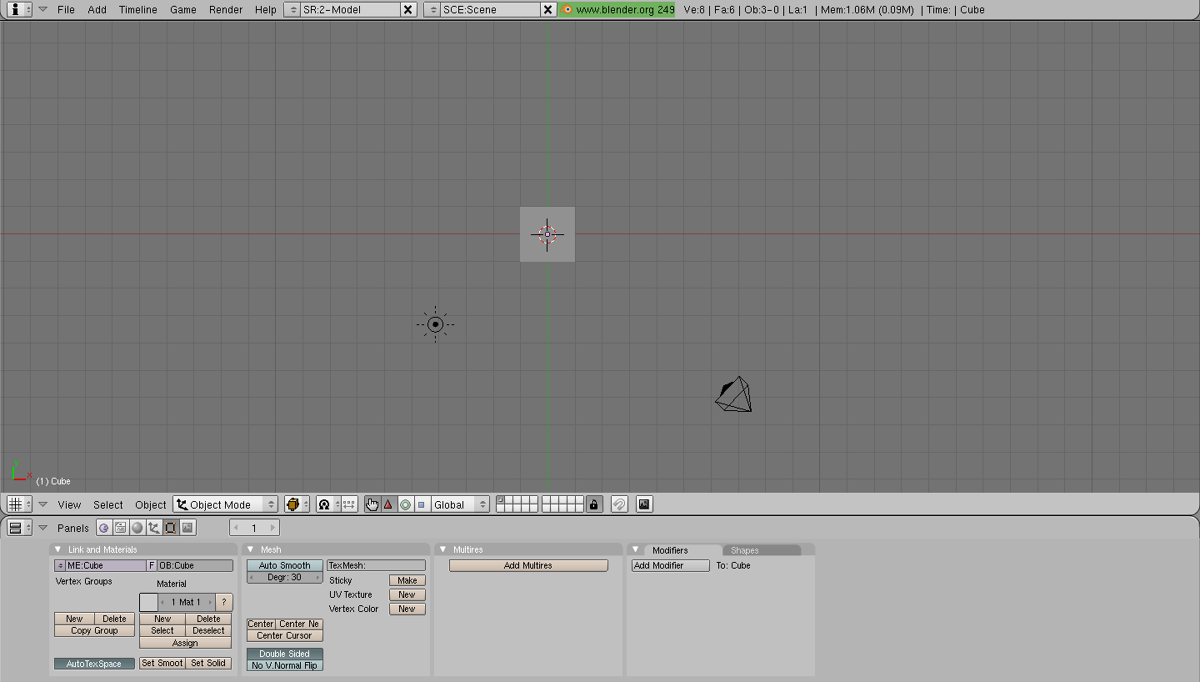Open the viewport draw type dropdown
The image size is (1200, 682).
(x=298, y=504)
